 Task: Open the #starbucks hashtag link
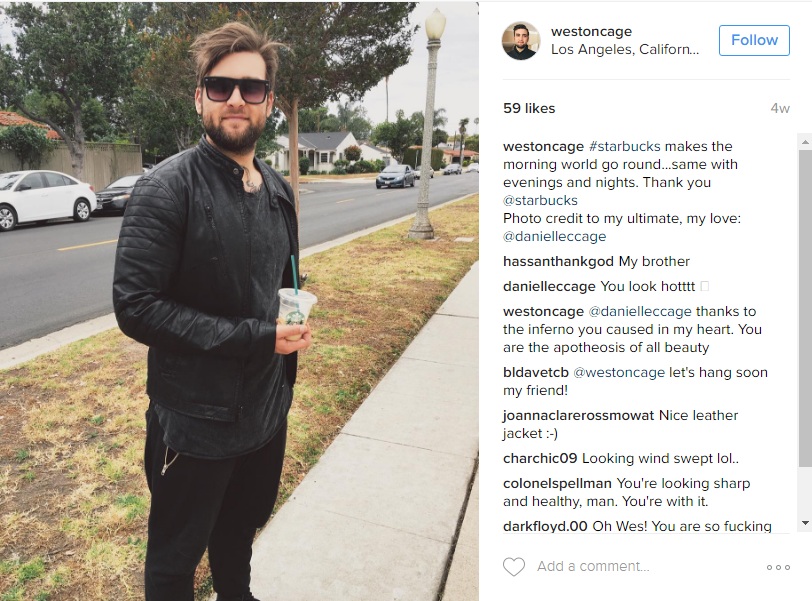625,146
